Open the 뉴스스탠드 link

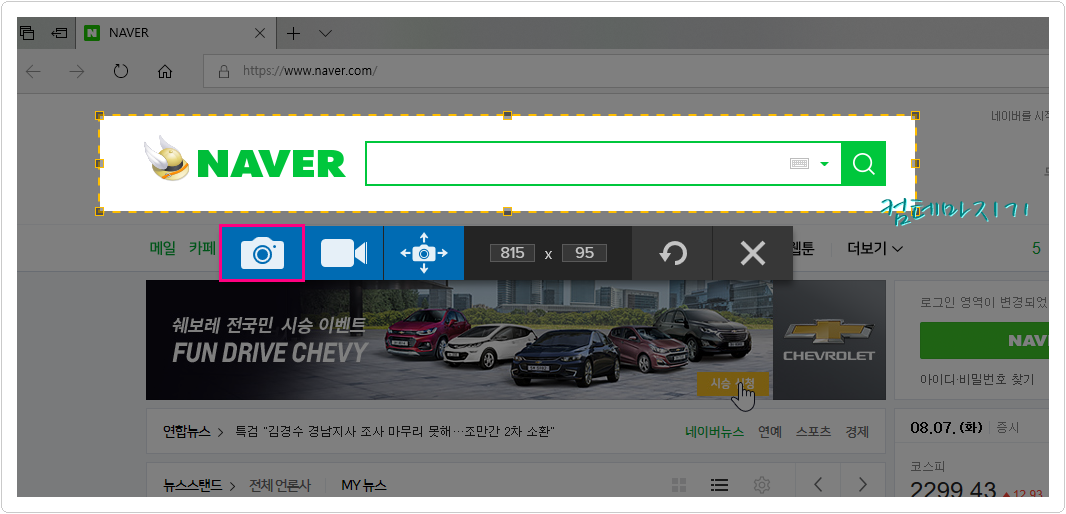192,485
